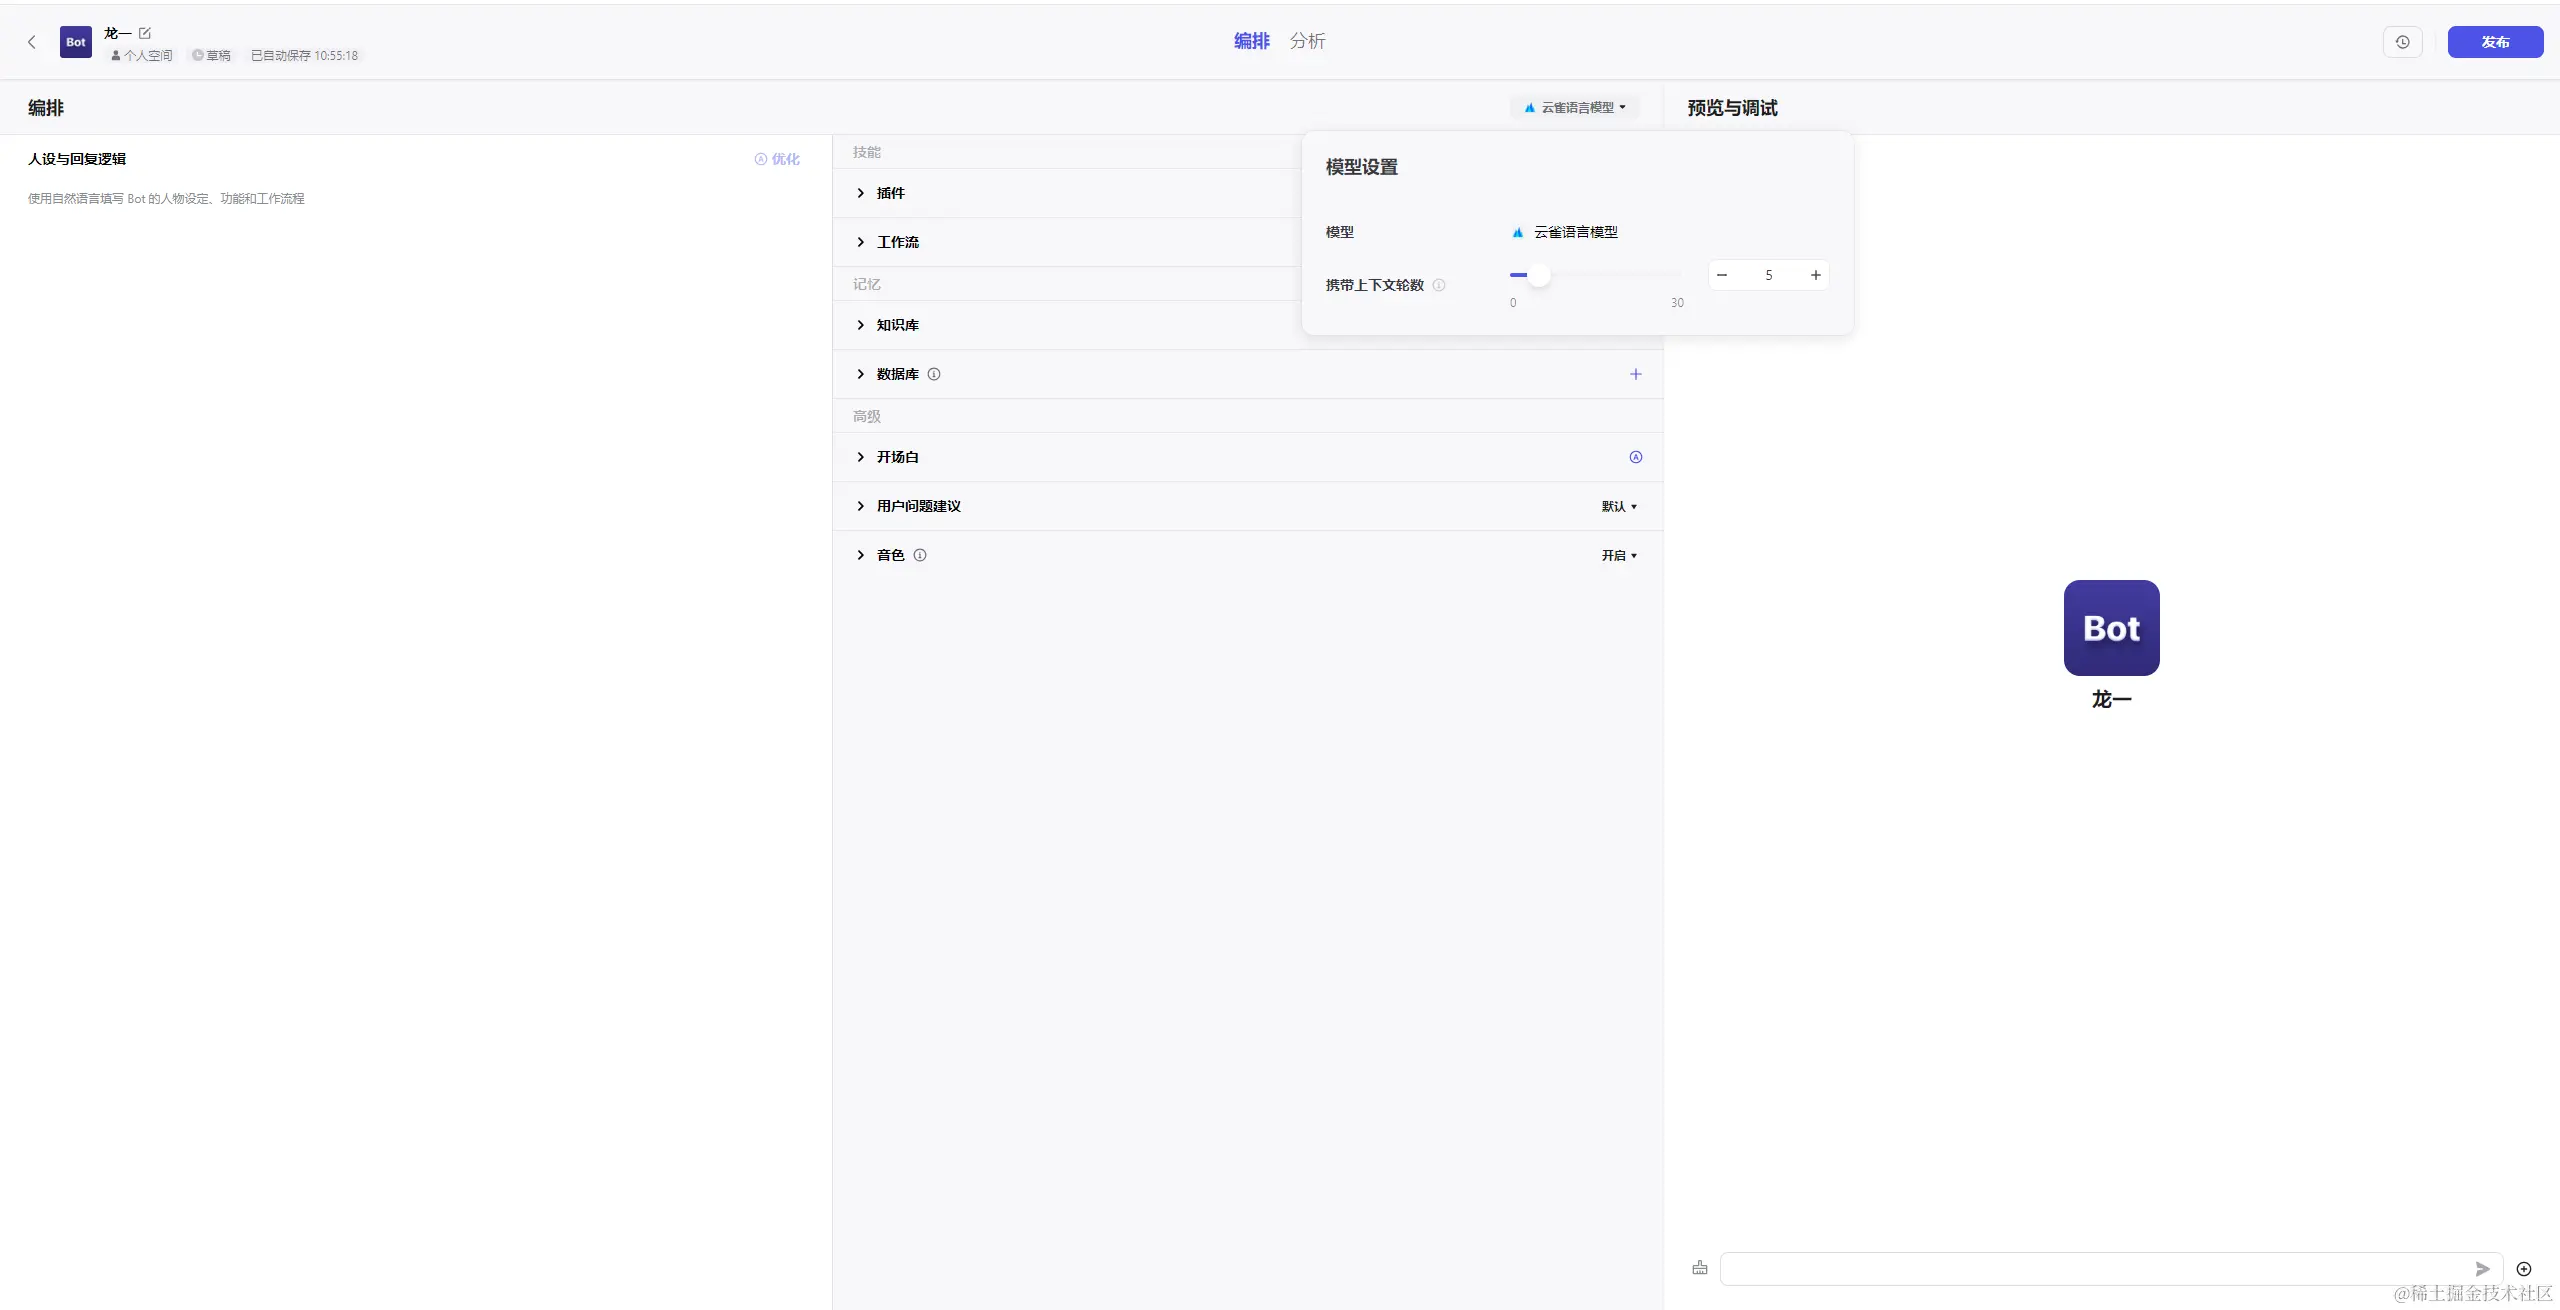This screenshot has height=1310, width=2560.
Task: Open the 用户问题建议 默认 dropdown
Action: 1619,506
